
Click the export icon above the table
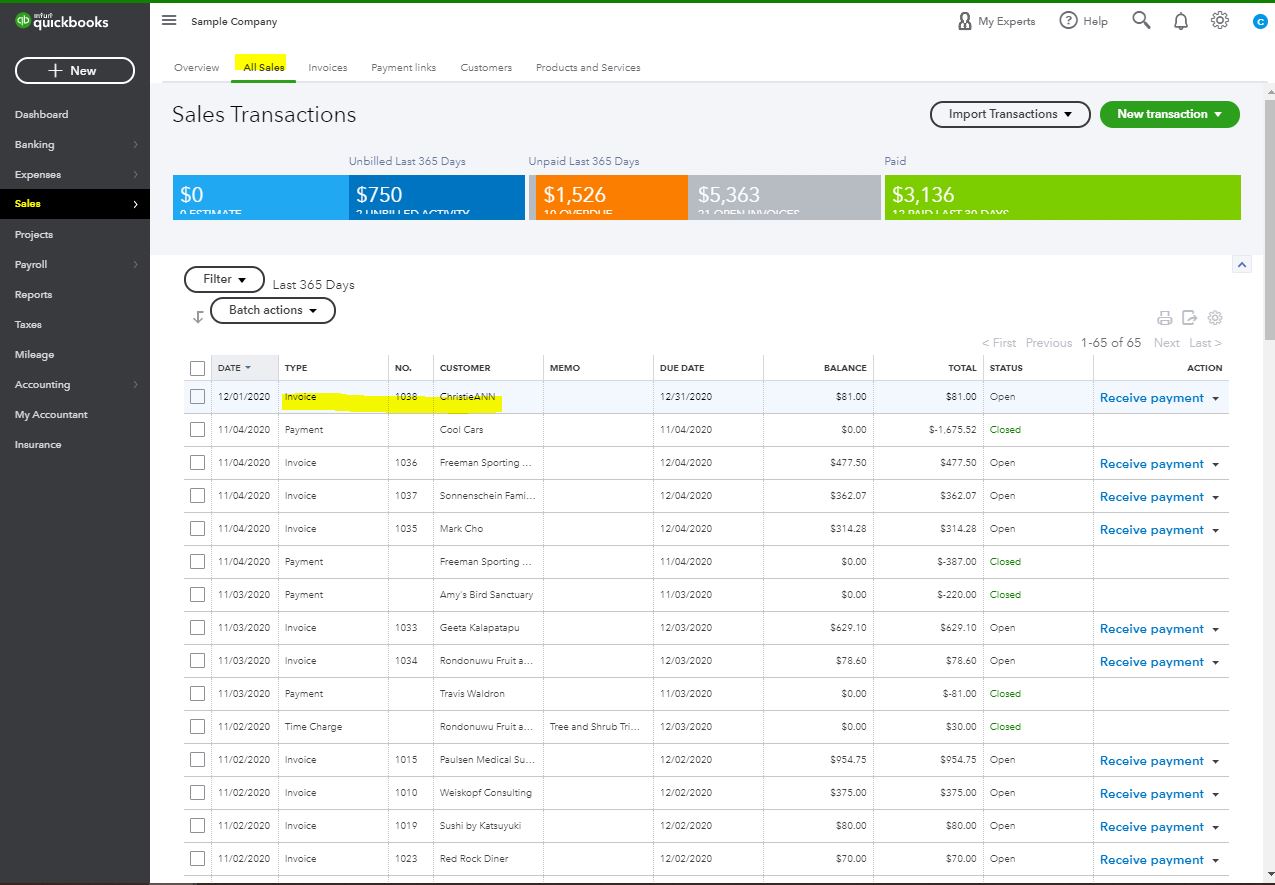tap(1189, 318)
